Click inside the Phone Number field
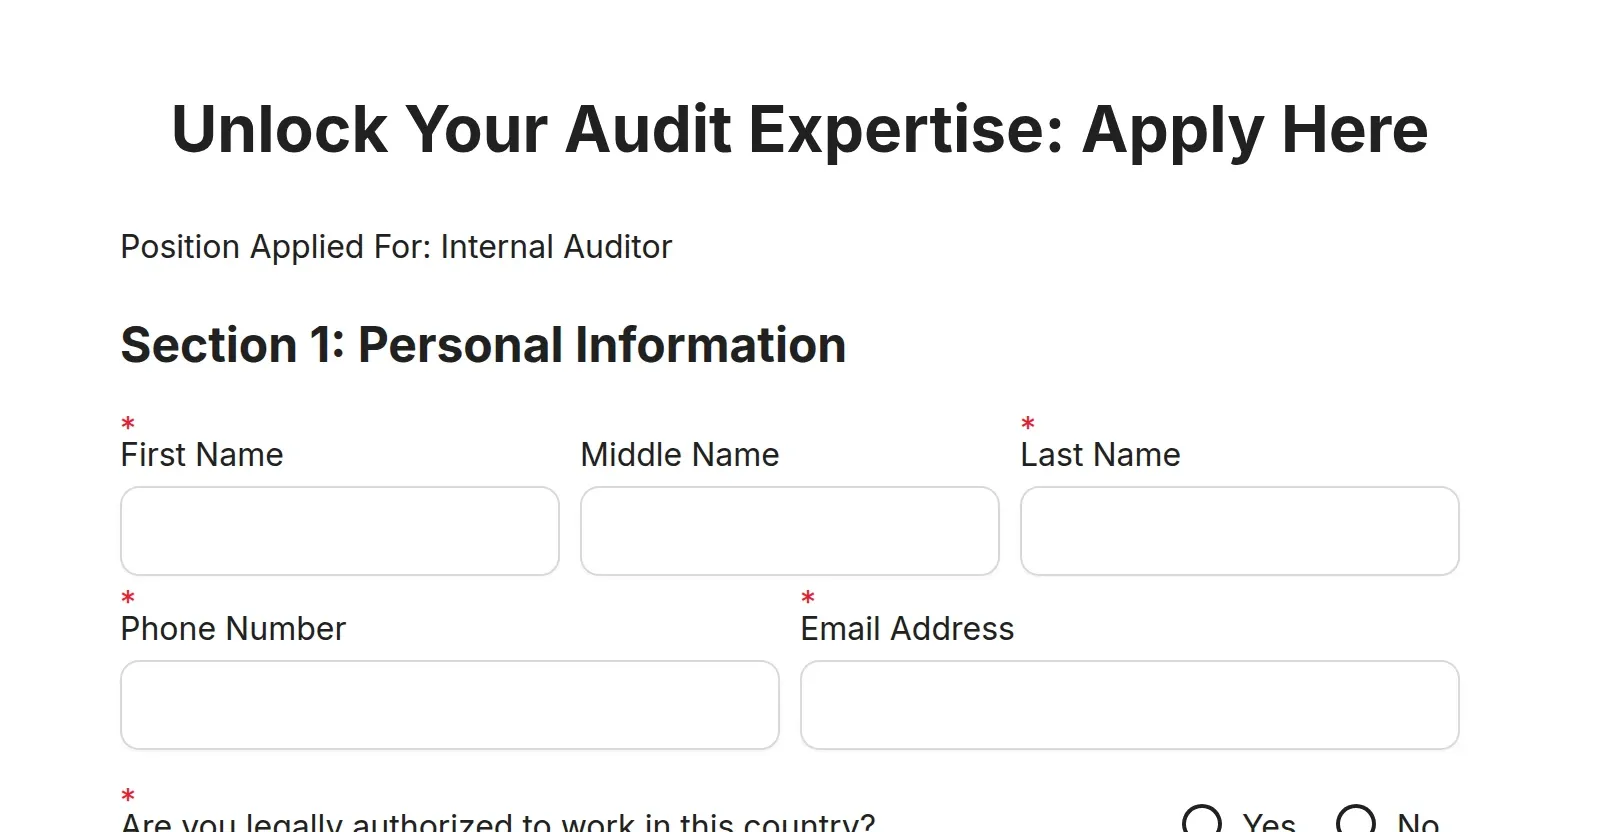Viewport: 1600px width, 832px height. pos(449,704)
